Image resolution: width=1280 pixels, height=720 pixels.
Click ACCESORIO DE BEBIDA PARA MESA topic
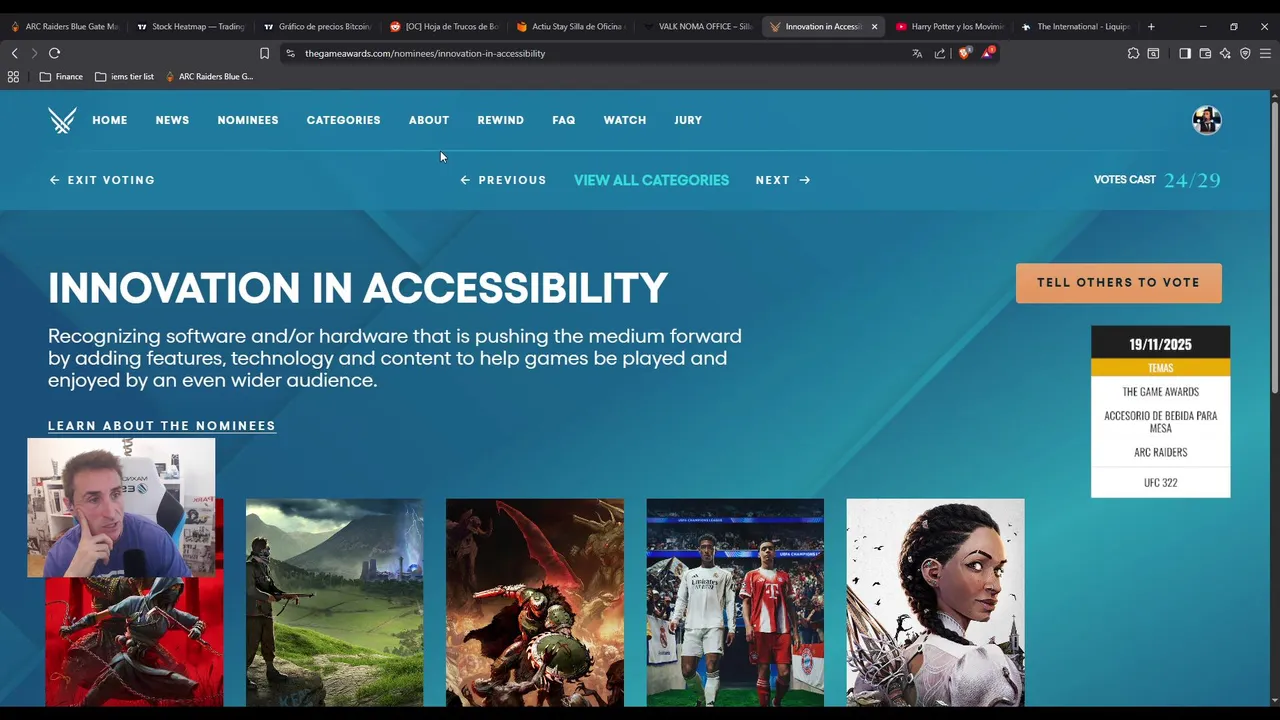[x=1160, y=422]
